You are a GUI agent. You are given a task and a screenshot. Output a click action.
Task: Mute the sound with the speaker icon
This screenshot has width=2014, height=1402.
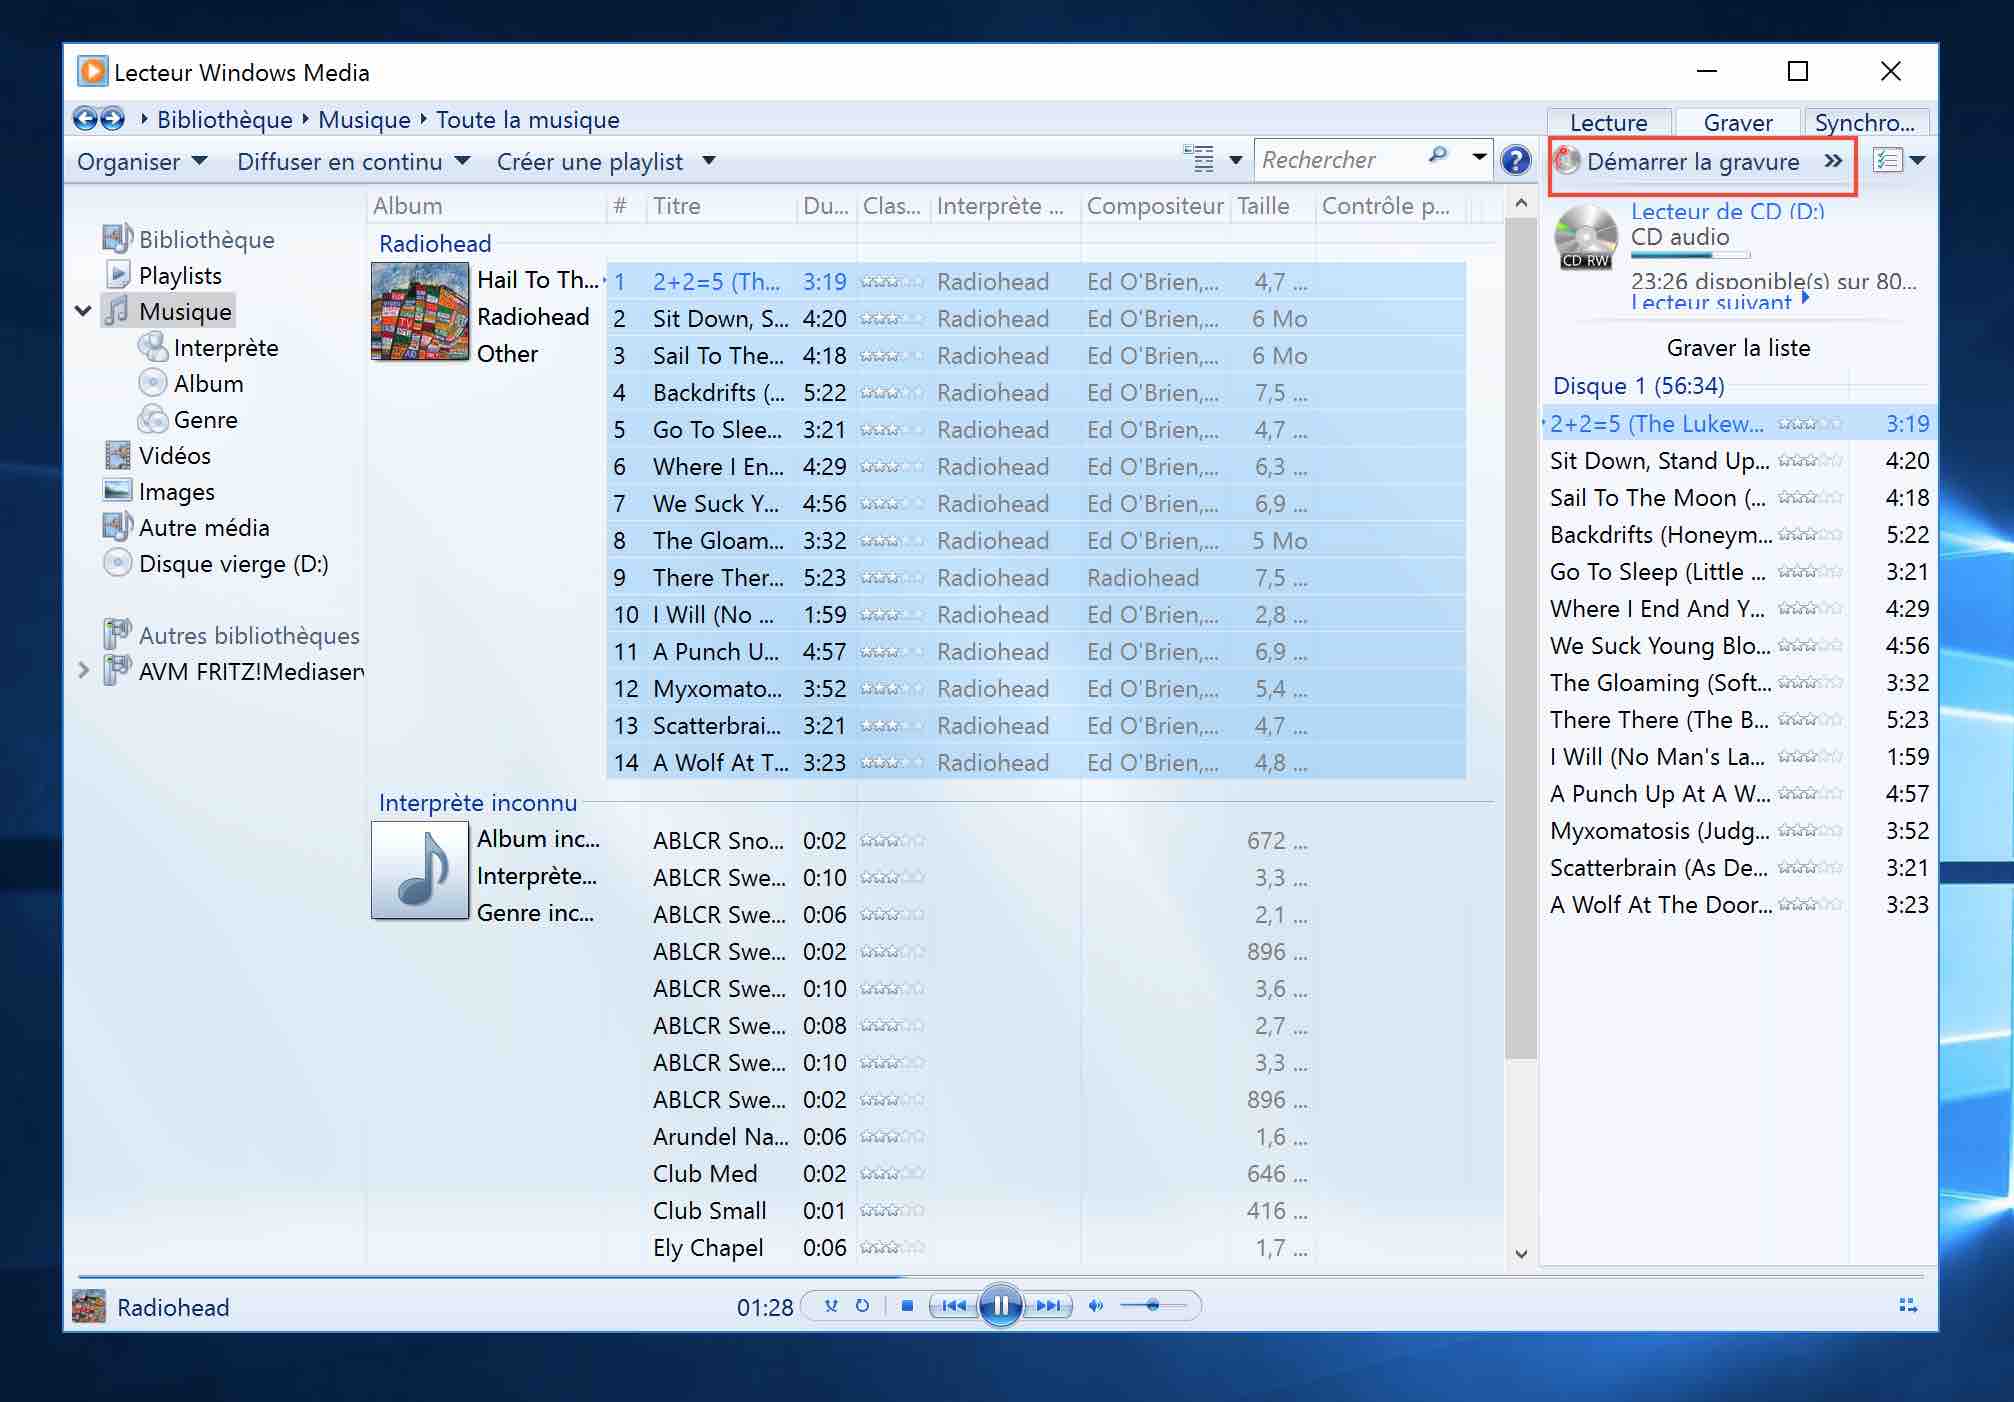1096,1306
